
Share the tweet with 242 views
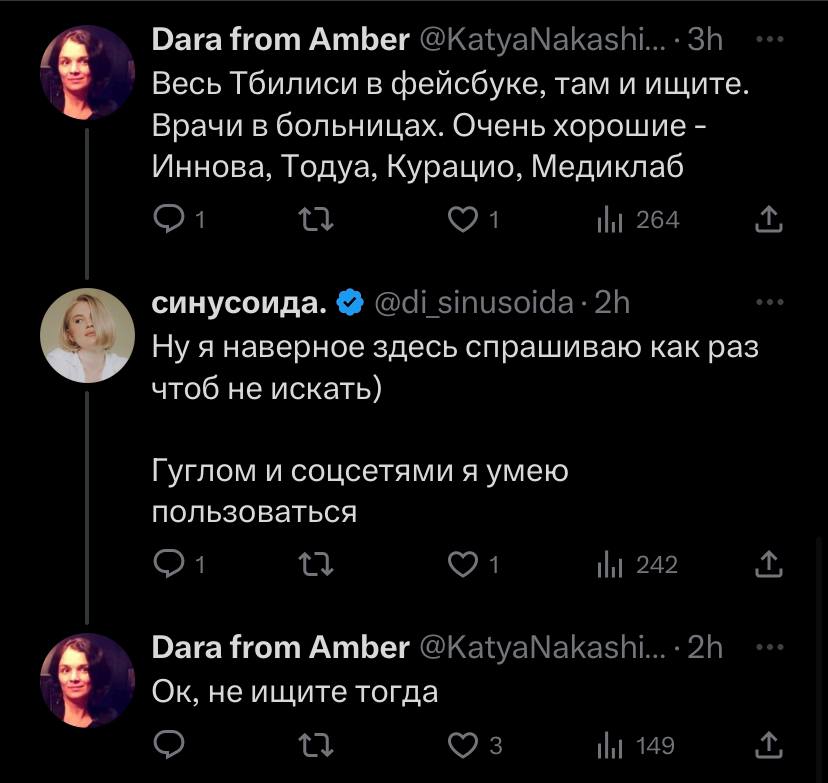coord(767,565)
